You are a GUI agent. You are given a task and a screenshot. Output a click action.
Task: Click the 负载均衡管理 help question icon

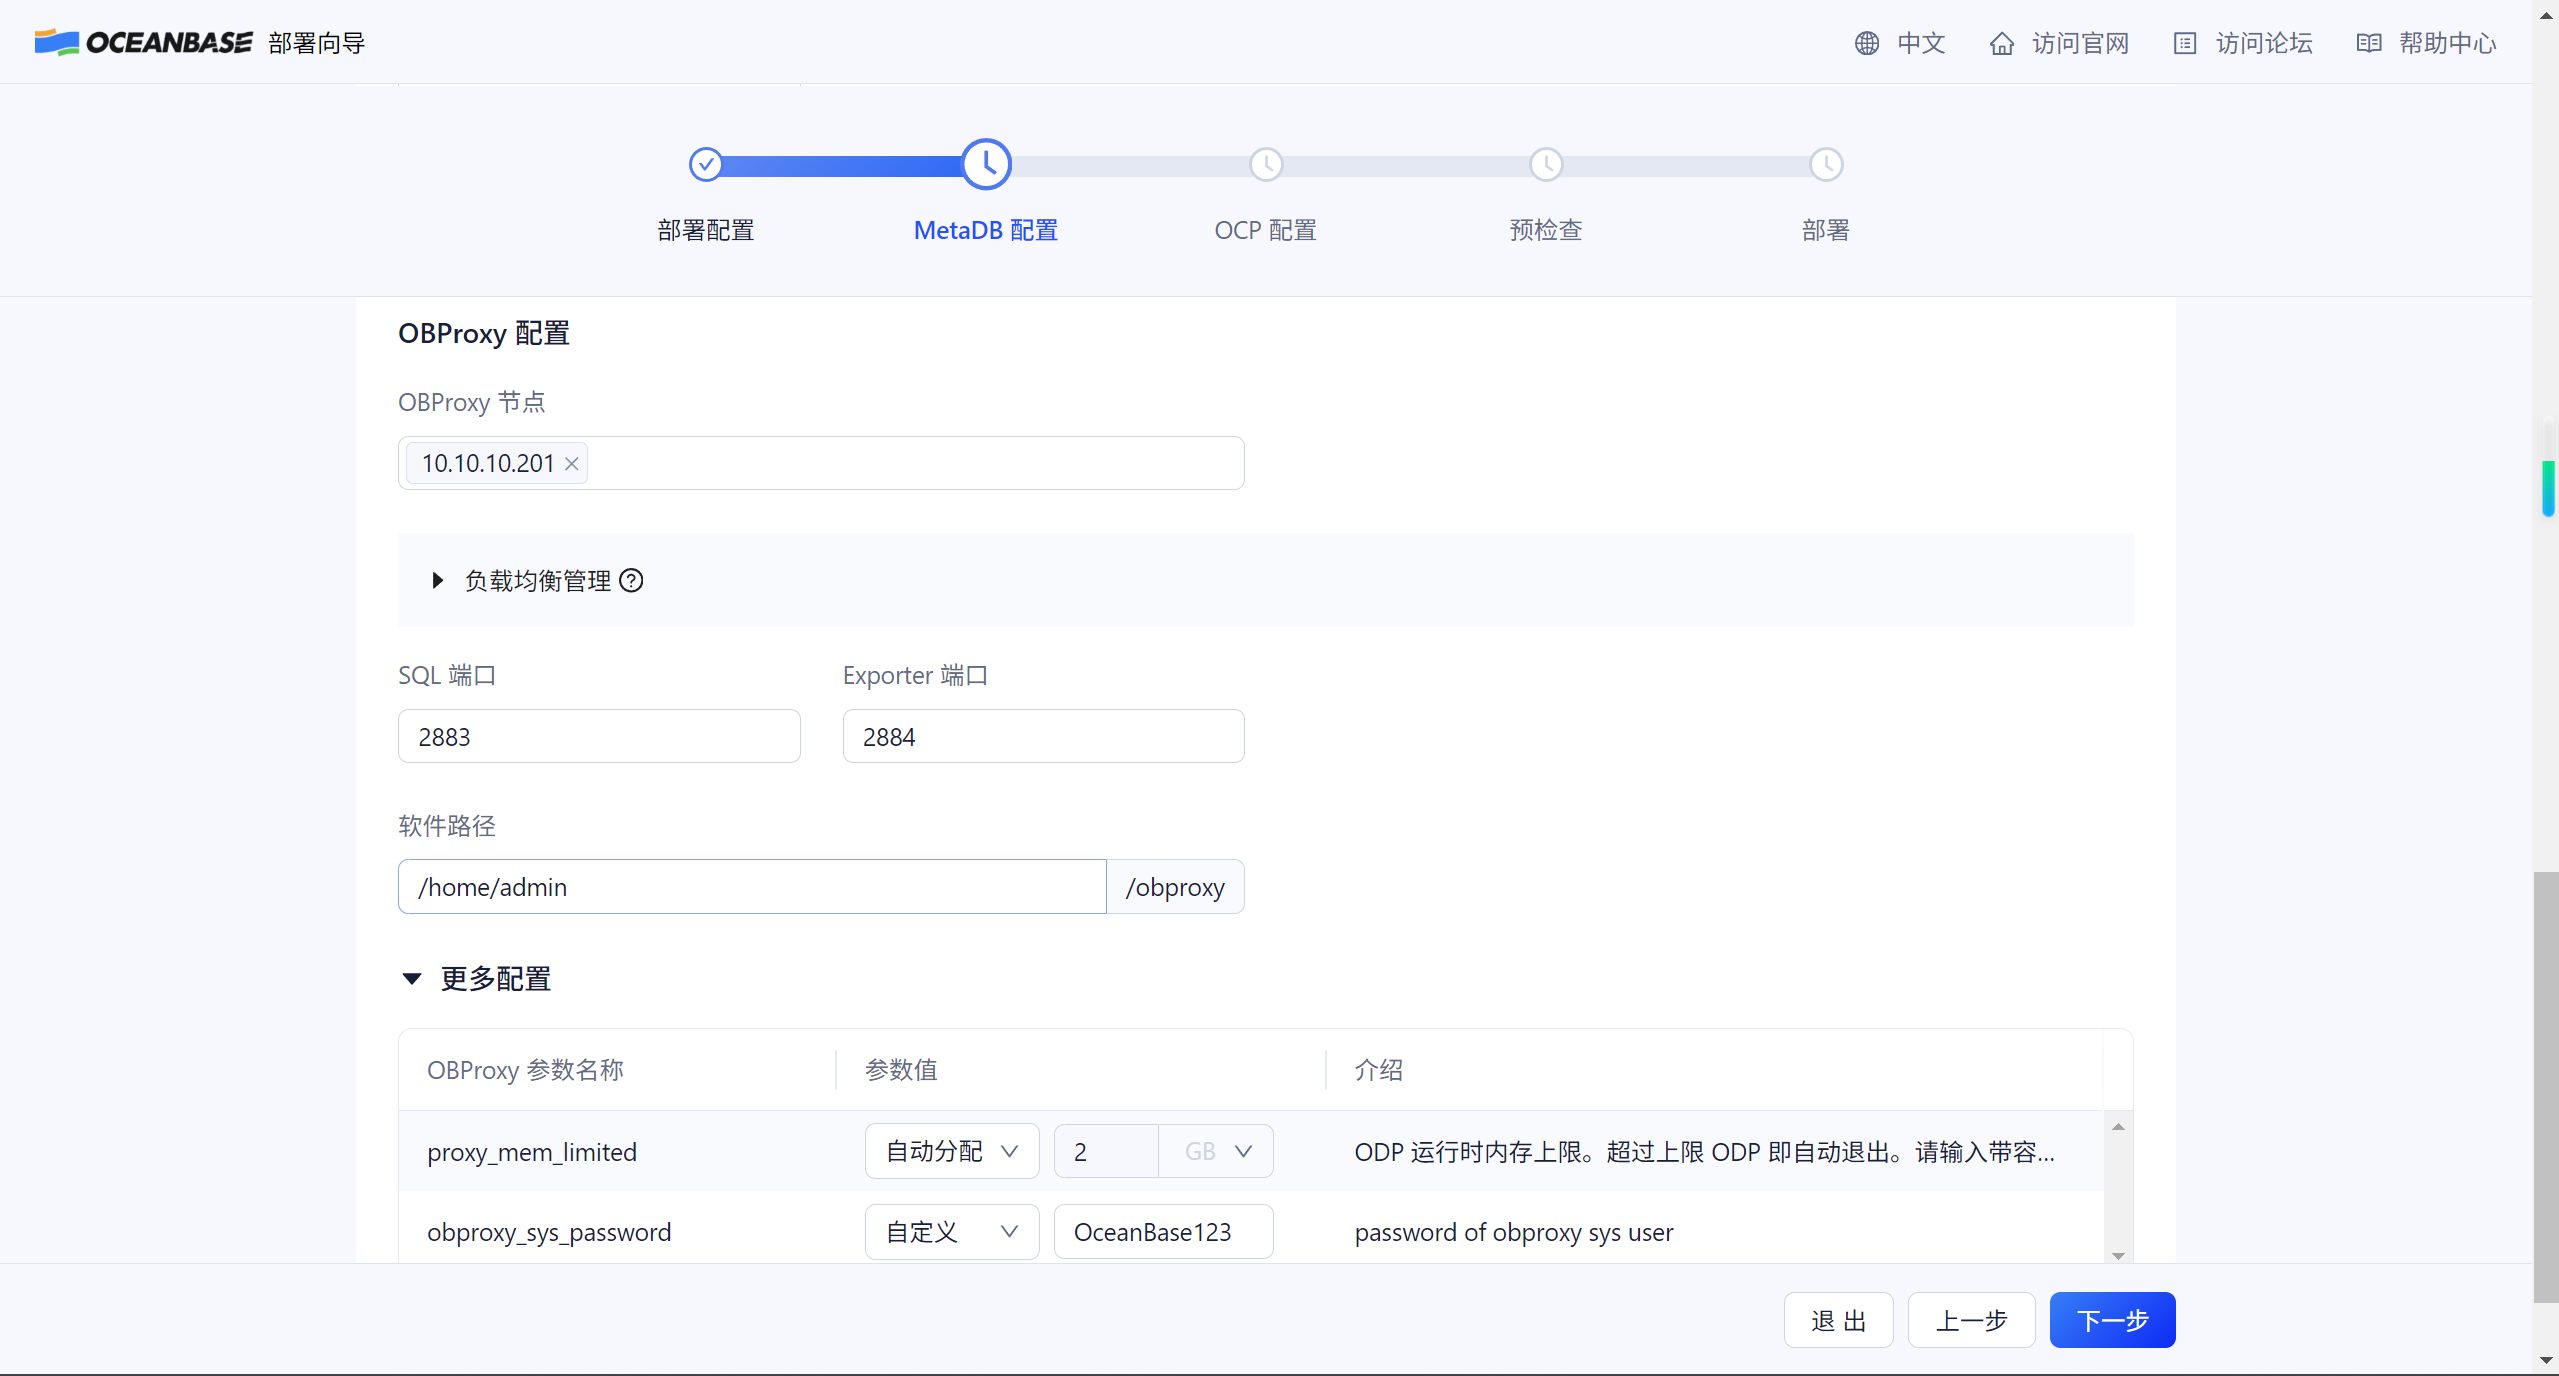point(631,581)
